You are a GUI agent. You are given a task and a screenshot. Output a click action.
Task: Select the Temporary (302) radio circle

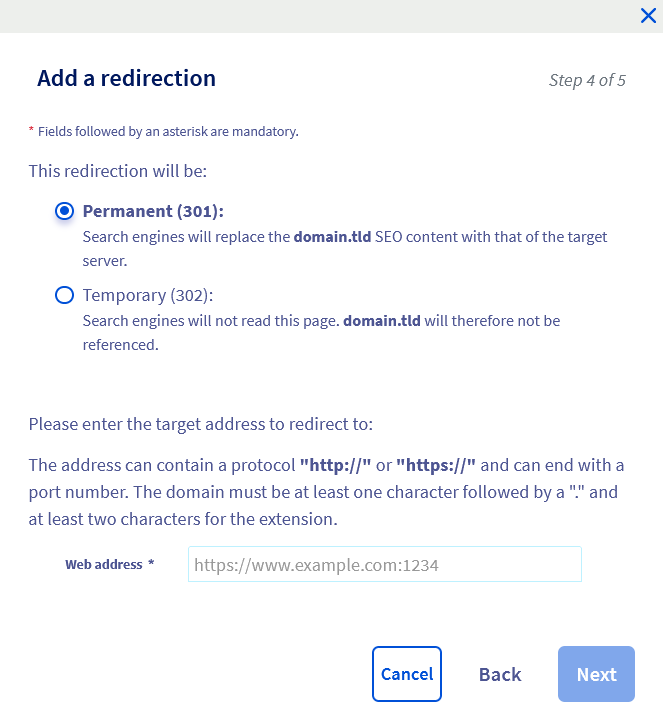point(65,295)
